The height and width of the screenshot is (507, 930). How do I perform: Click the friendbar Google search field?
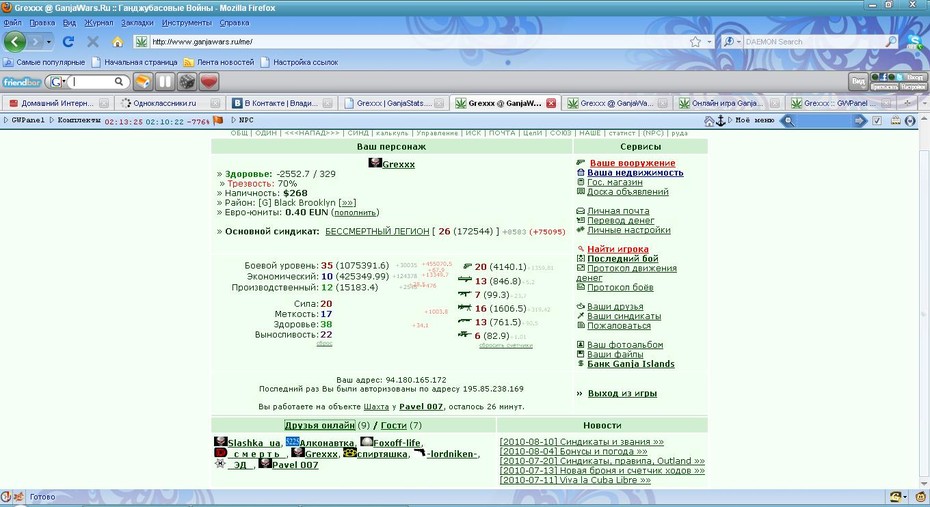click(x=92, y=82)
